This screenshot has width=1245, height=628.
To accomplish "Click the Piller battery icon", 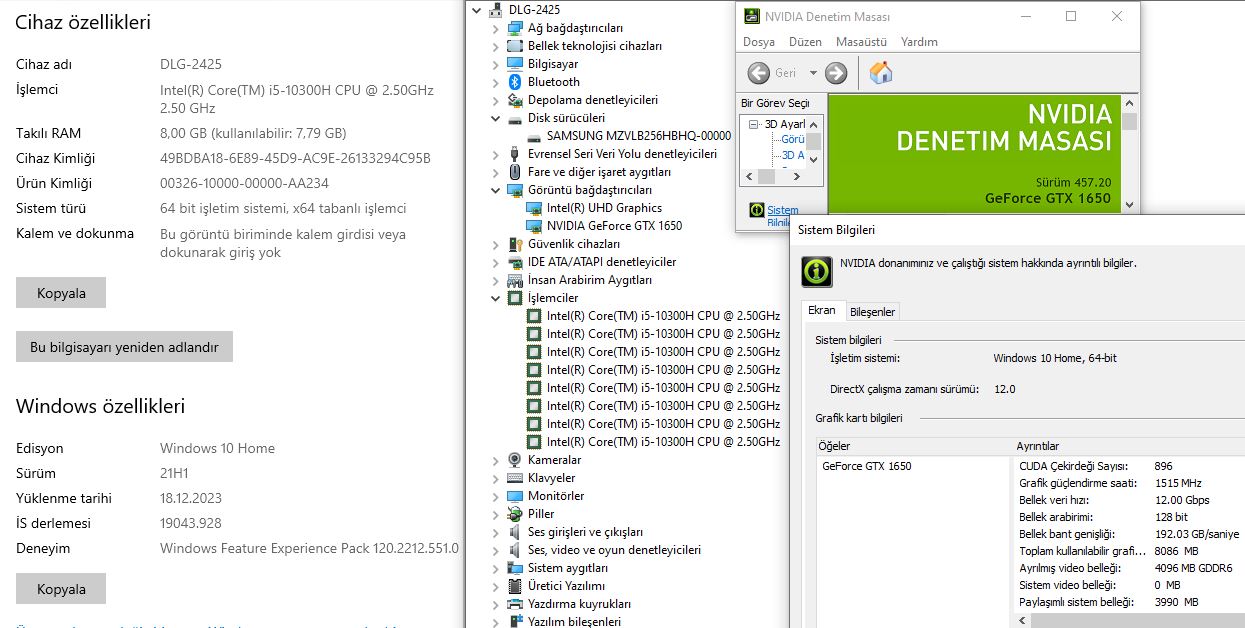I will click(515, 514).
